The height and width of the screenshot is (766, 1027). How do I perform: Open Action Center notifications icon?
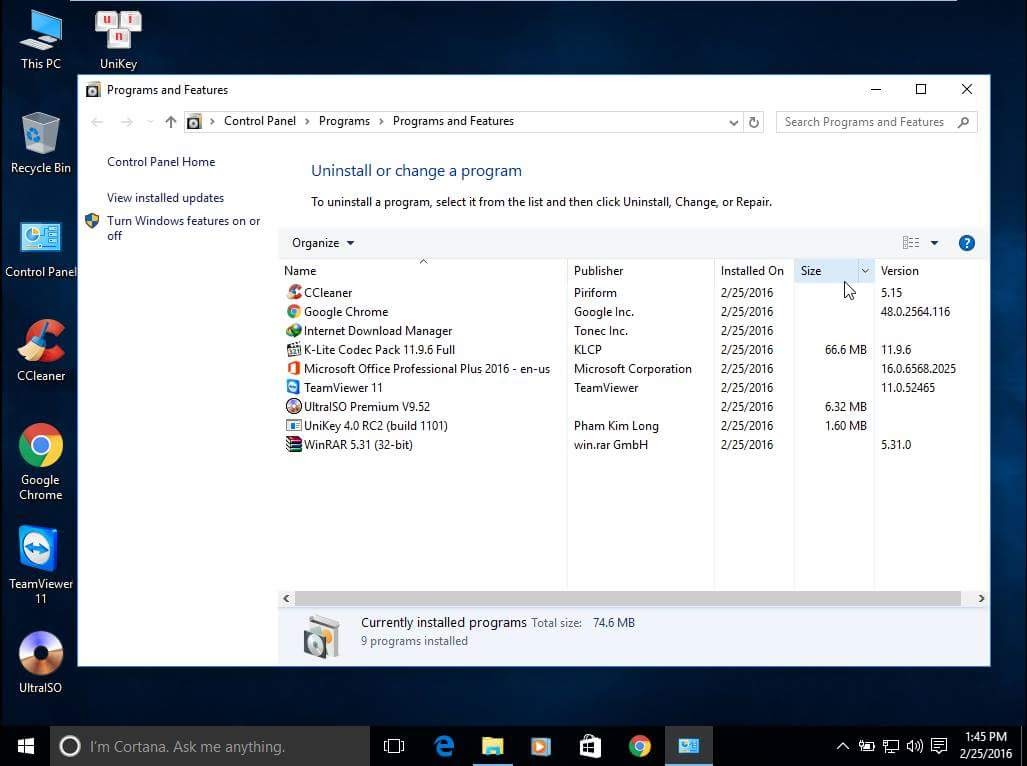939,746
